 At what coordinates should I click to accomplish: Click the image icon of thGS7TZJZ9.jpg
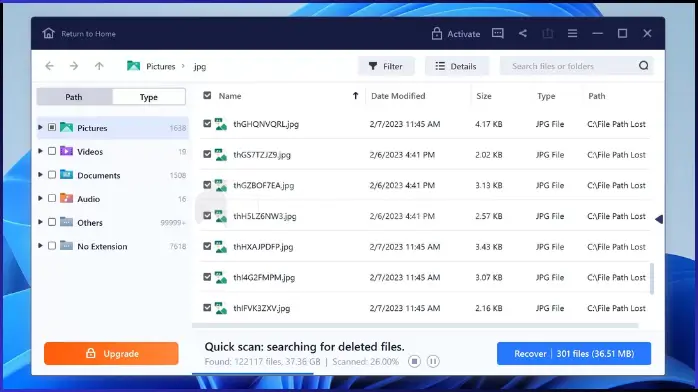(220, 155)
